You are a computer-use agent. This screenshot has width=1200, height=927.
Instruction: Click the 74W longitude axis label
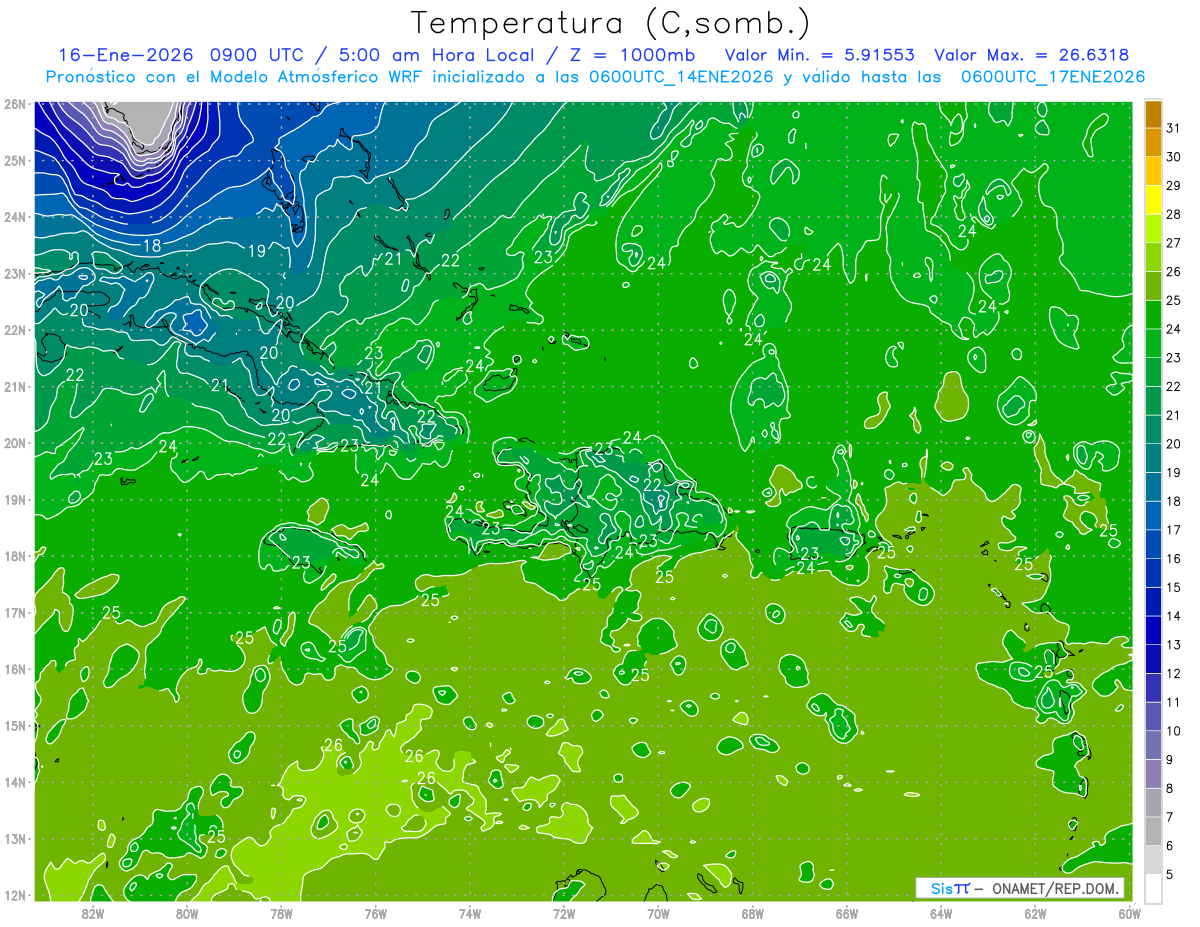[x=469, y=913]
